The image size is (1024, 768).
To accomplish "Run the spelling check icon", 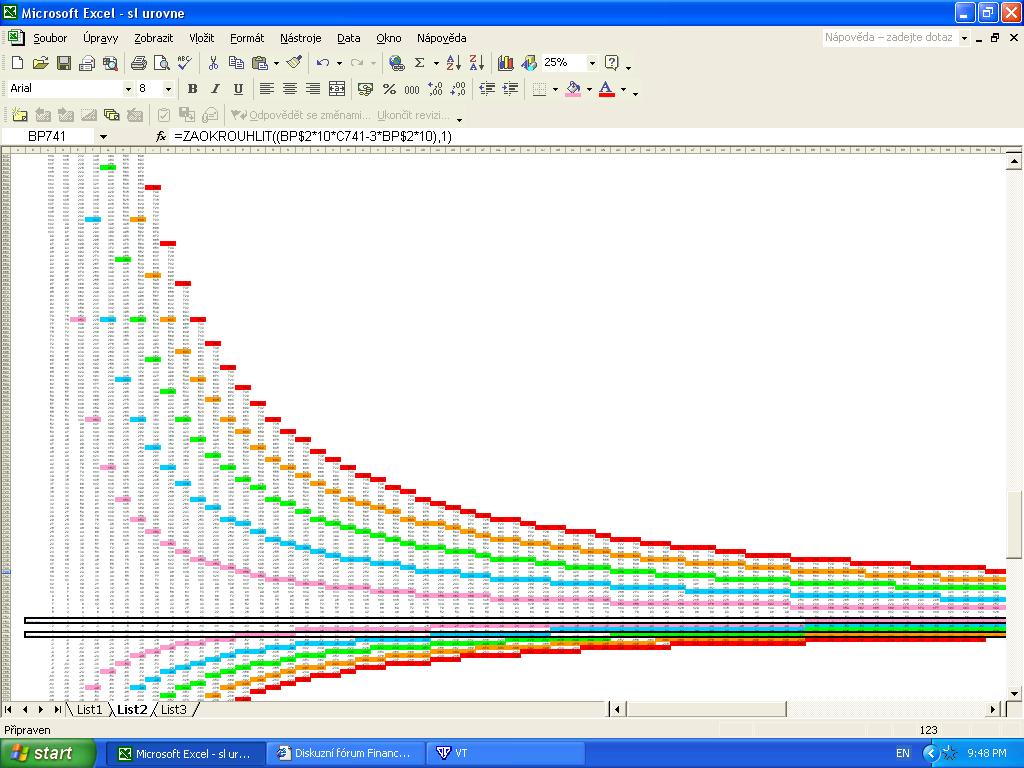I will click(x=184, y=63).
